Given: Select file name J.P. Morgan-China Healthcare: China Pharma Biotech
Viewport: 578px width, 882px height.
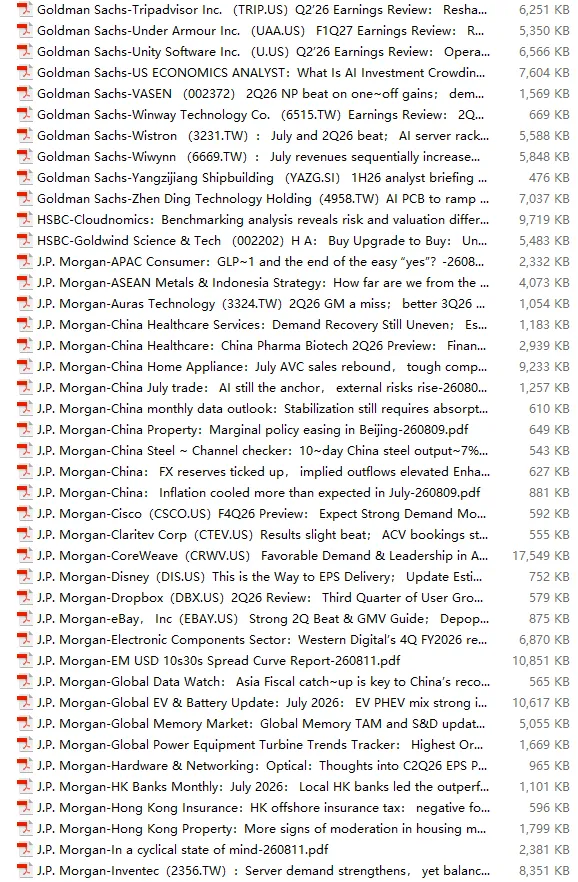Looking at the screenshot, I should tap(261, 345).
